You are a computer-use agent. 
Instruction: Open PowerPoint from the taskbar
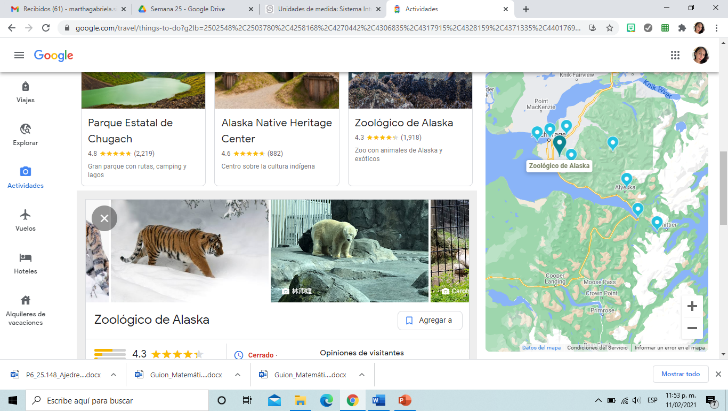tap(405, 400)
